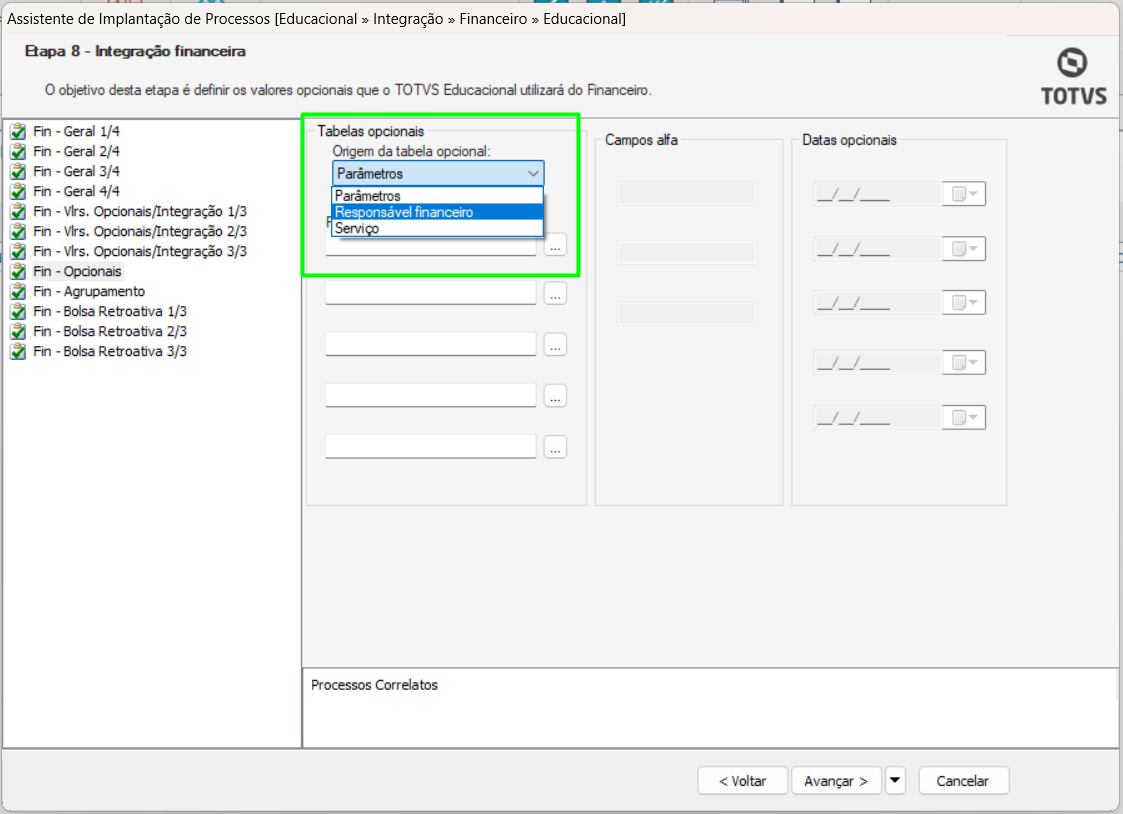Go to Fin - Vlrs. Opcionais/Integração 2/3
This screenshot has width=1123, height=814.
tap(140, 231)
